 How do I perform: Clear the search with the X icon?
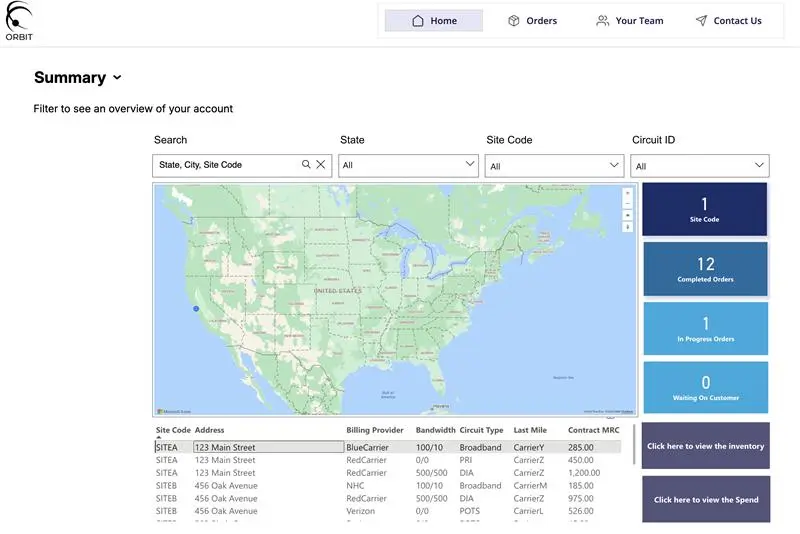coord(321,165)
